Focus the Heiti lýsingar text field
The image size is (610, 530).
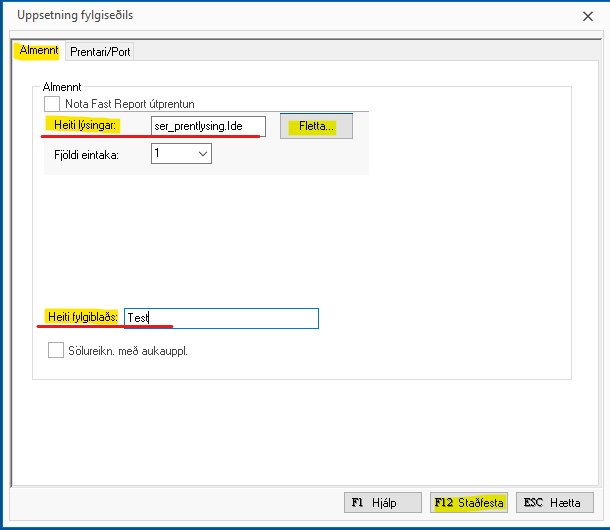(x=207, y=127)
